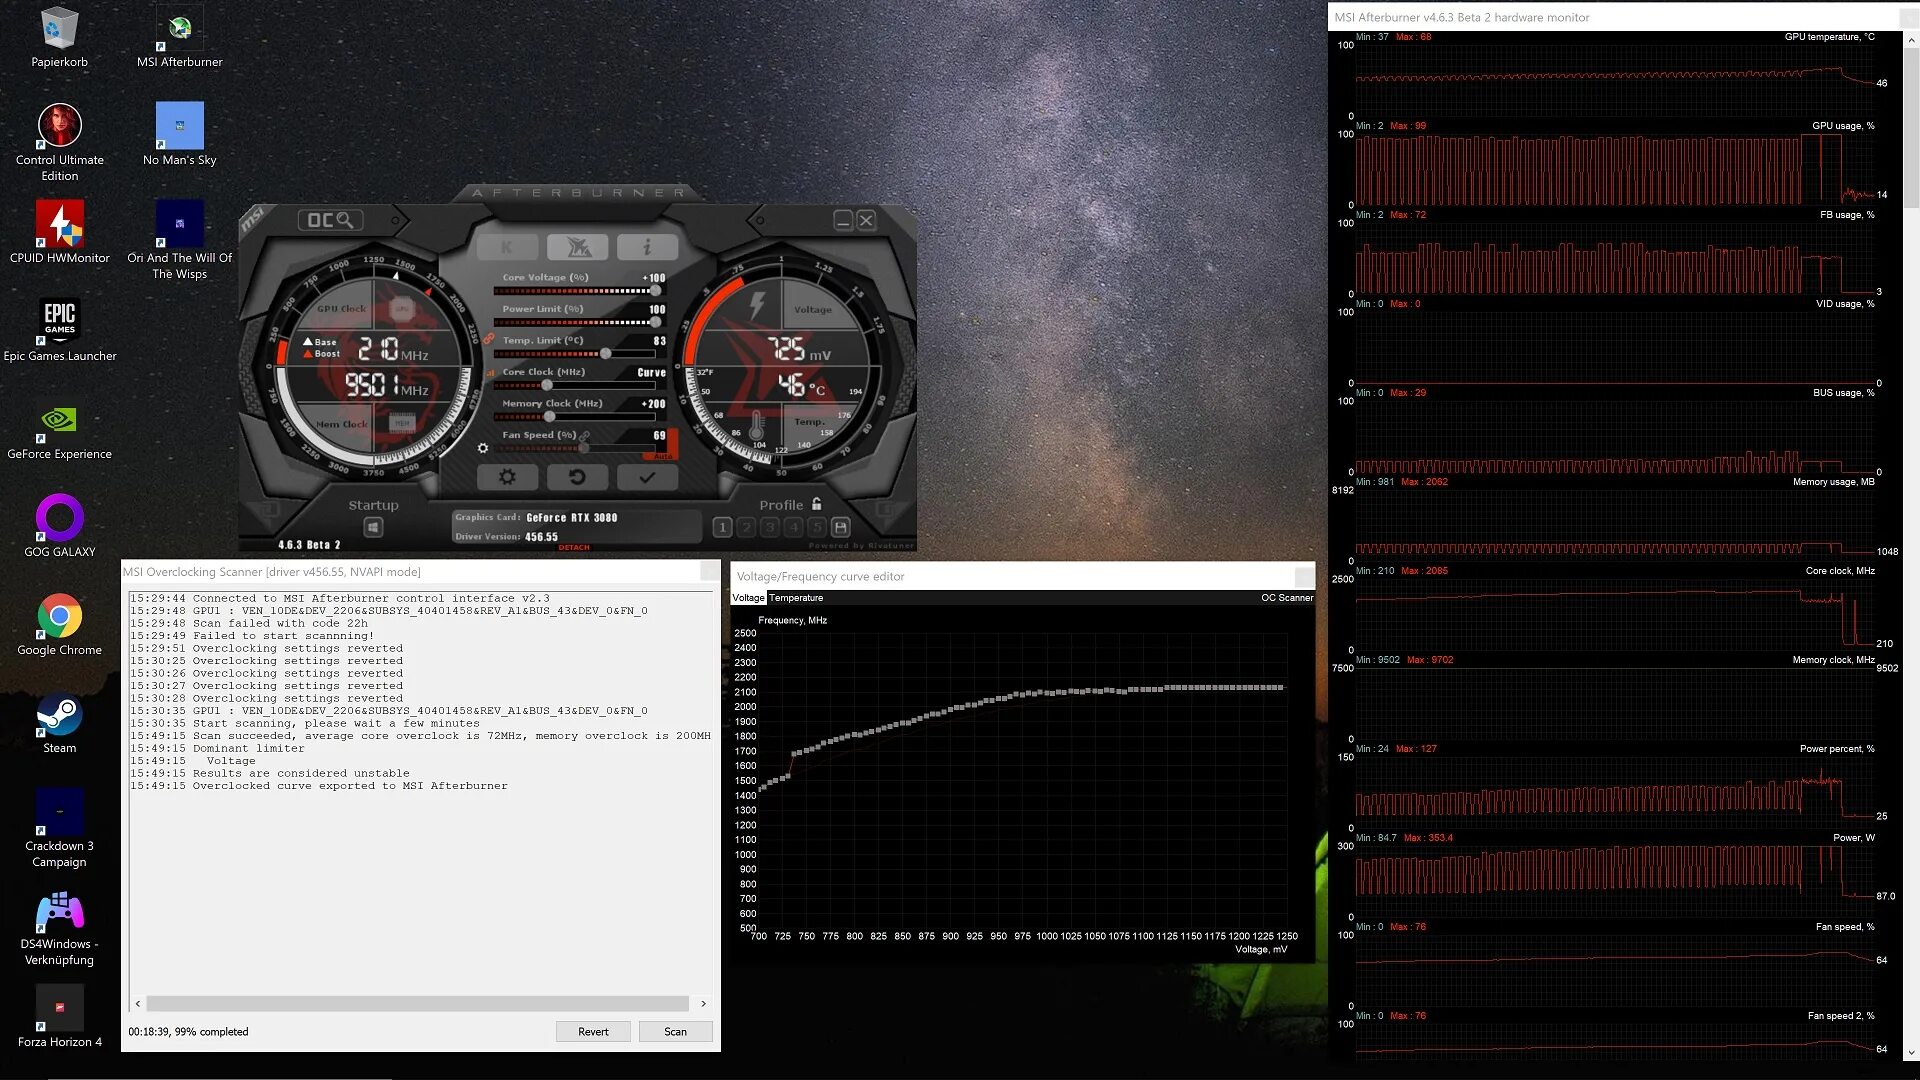Image resolution: width=1920 pixels, height=1080 pixels.
Task: Click hardware monitor scroll down arrow
Action: click(1911, 1052)
